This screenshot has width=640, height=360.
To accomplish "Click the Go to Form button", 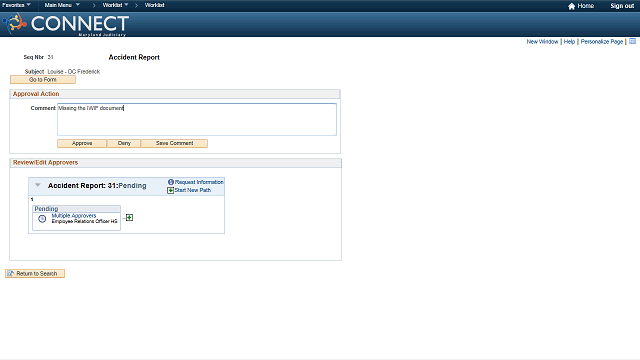I will [43, 80].
